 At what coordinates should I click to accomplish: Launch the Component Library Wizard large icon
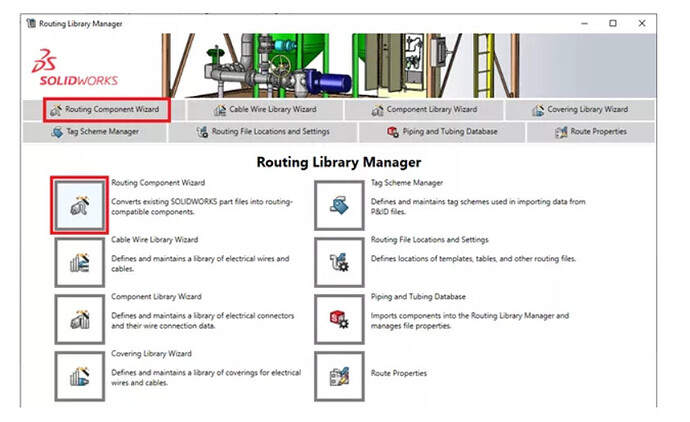coord(79,319)
